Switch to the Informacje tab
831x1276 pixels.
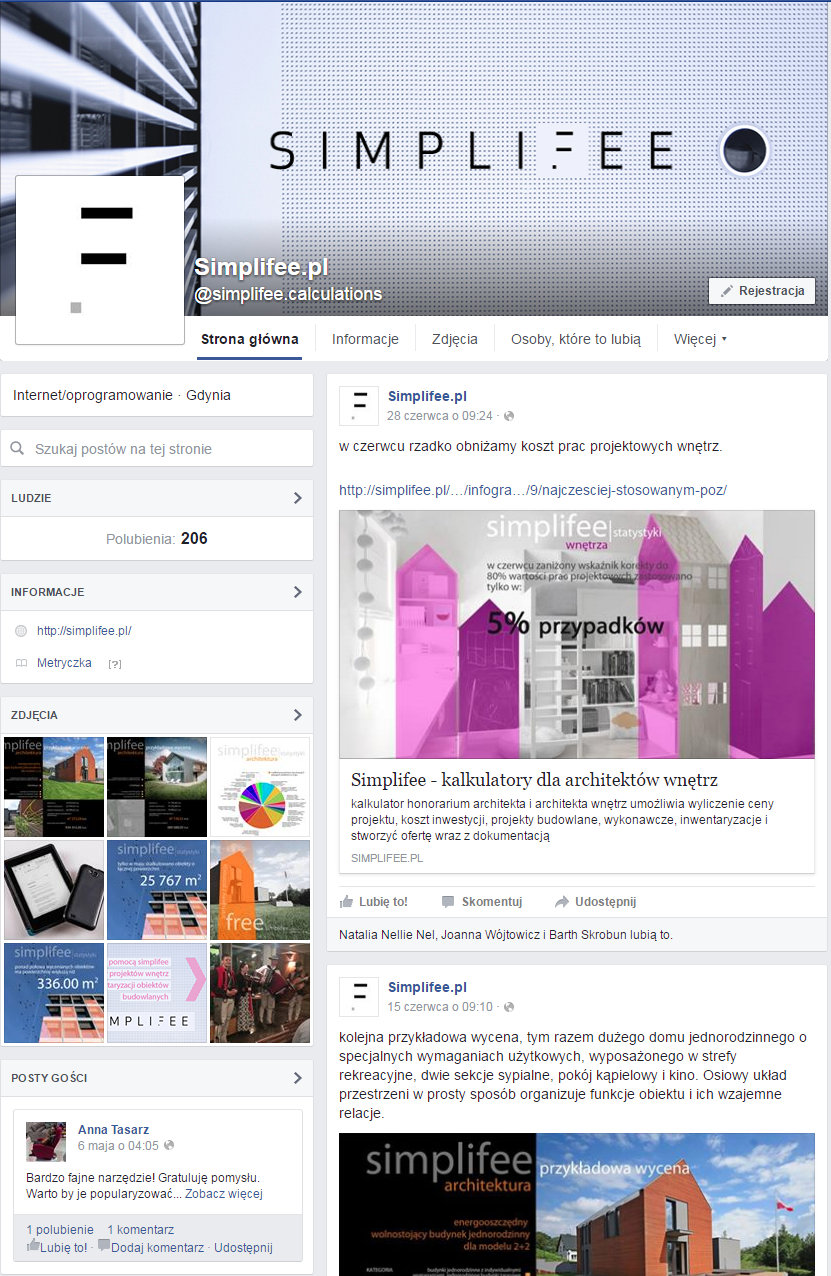(x=365, y=339)
